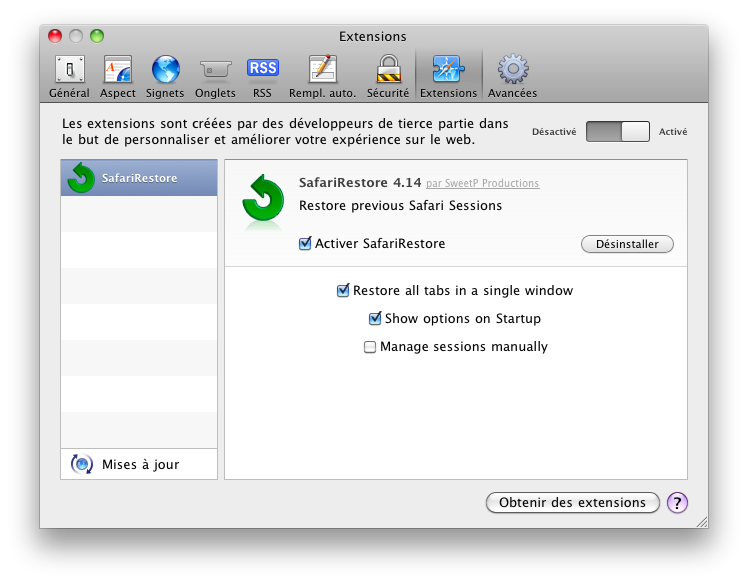This screenshot has height=583, width=748.
Task: Open the Sécurité padlock pane
Action: (388, 76)
